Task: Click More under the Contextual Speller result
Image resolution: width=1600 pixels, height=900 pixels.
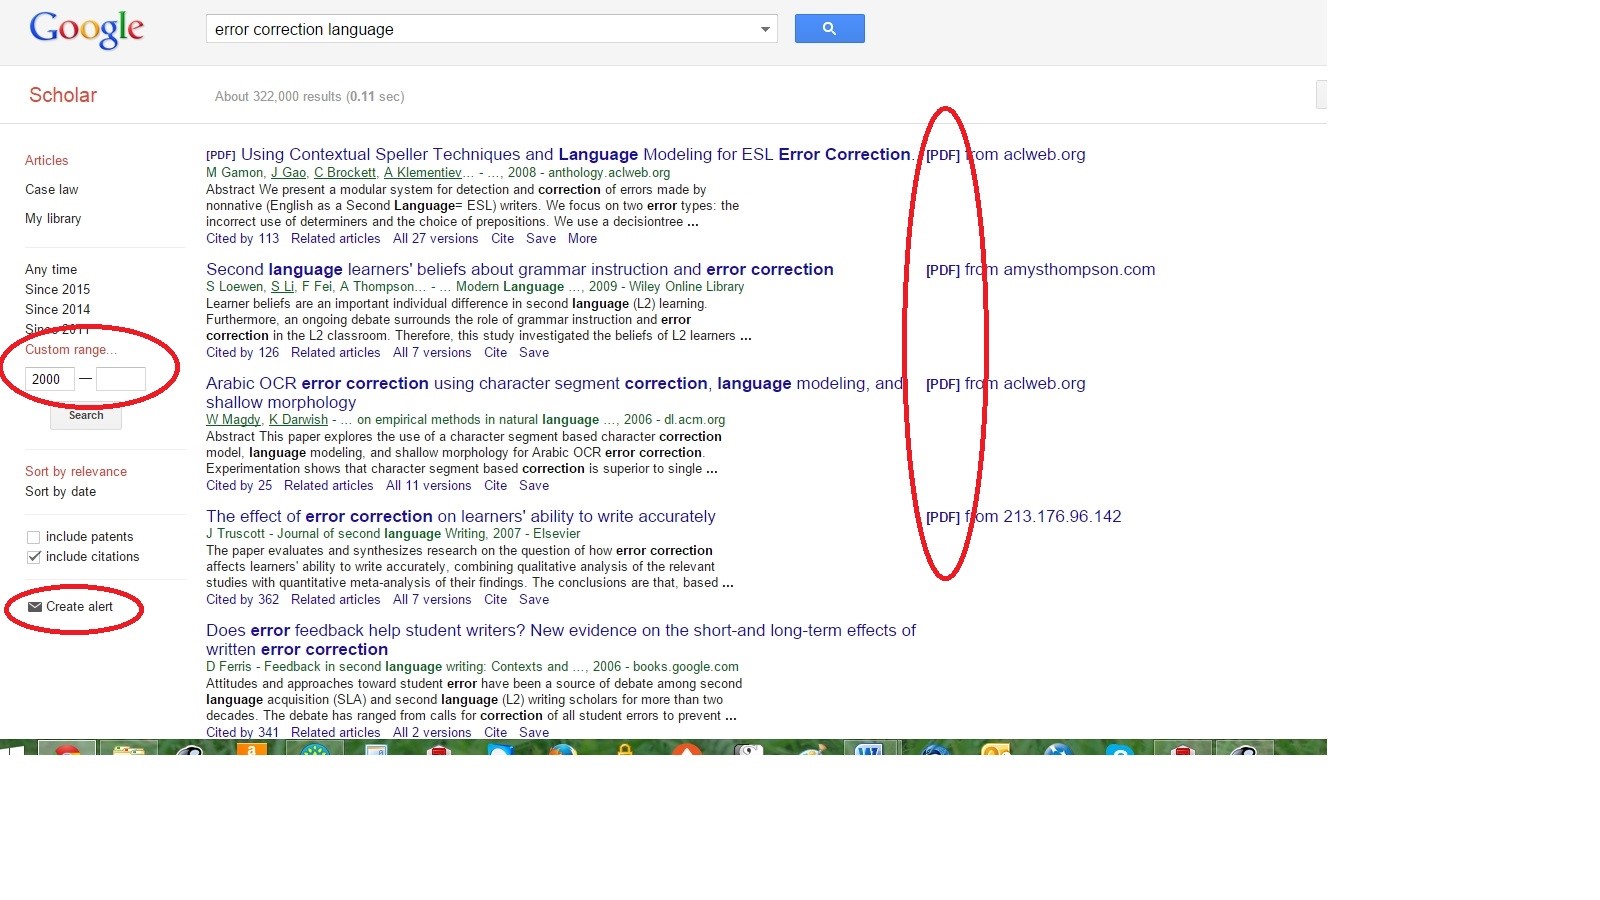Action: coord(582,238)
